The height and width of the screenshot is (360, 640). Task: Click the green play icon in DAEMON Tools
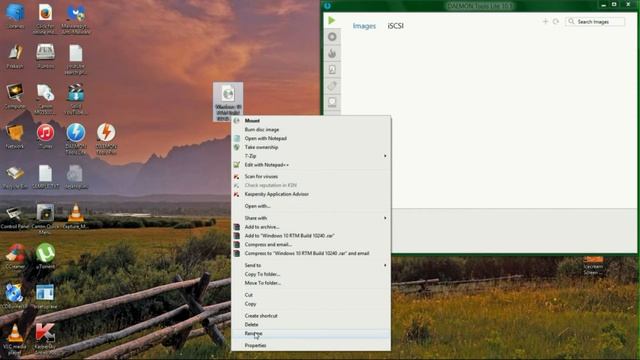pos(331,20)
